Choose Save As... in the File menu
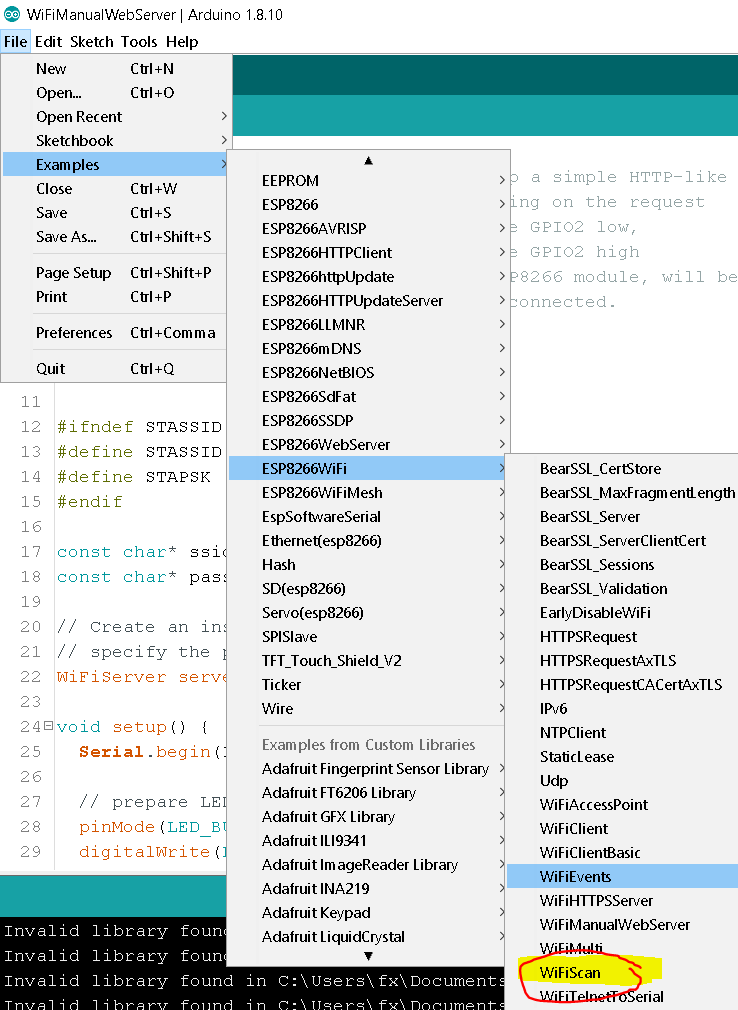 pyautogui.click(x=116, y=236)
